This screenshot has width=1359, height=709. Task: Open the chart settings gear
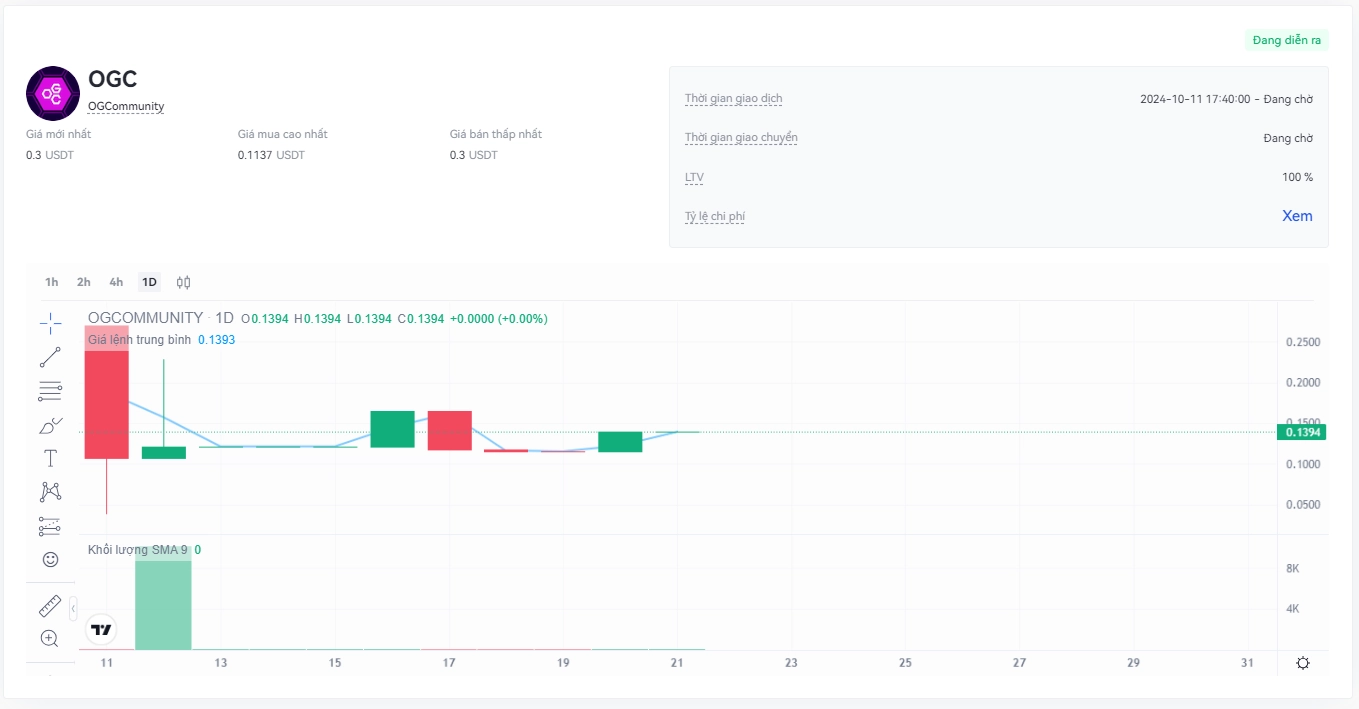[1302, 662]
